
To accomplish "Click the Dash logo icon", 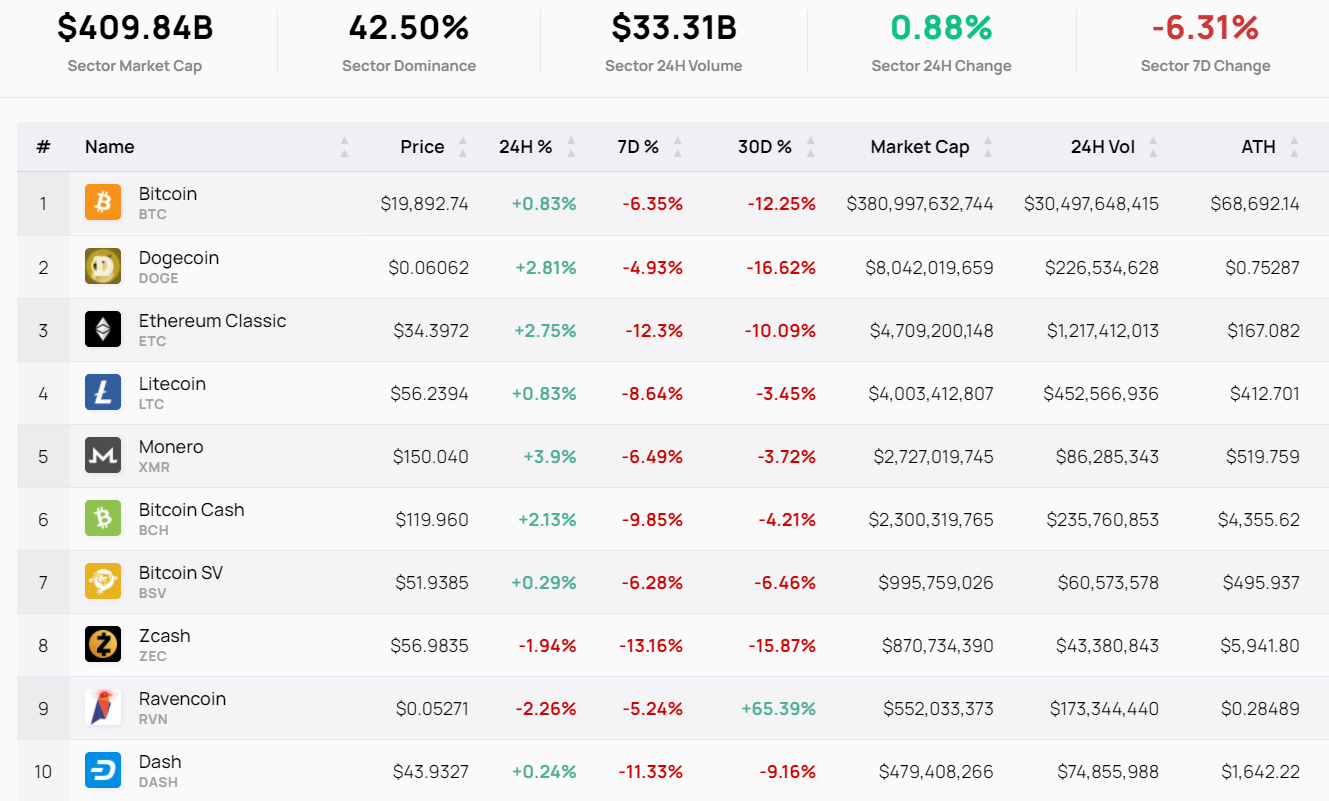I will tap(103, 770).
